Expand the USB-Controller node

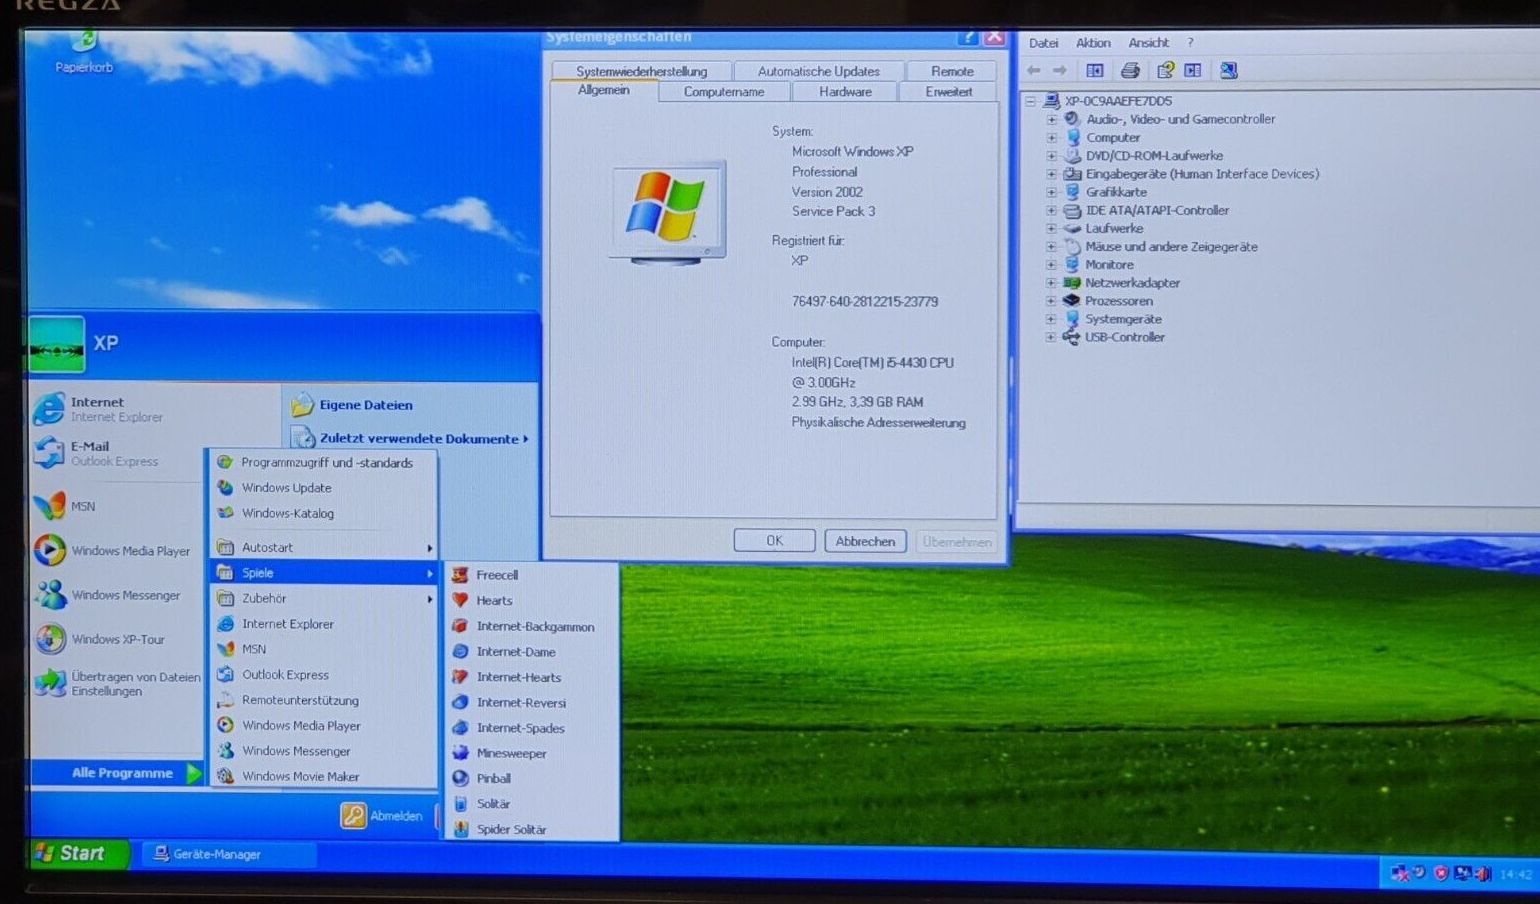pos(1051,337)
